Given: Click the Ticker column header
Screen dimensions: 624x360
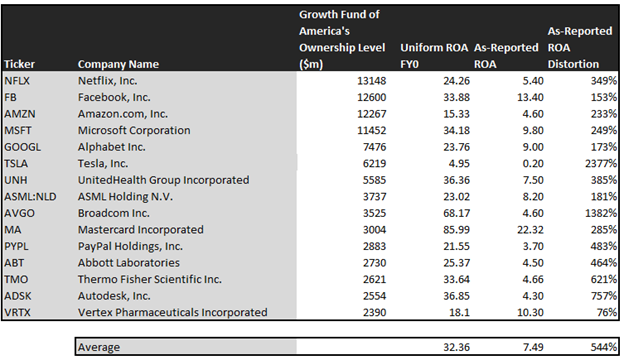Looking at the screenshot, I should coord(20,64).
